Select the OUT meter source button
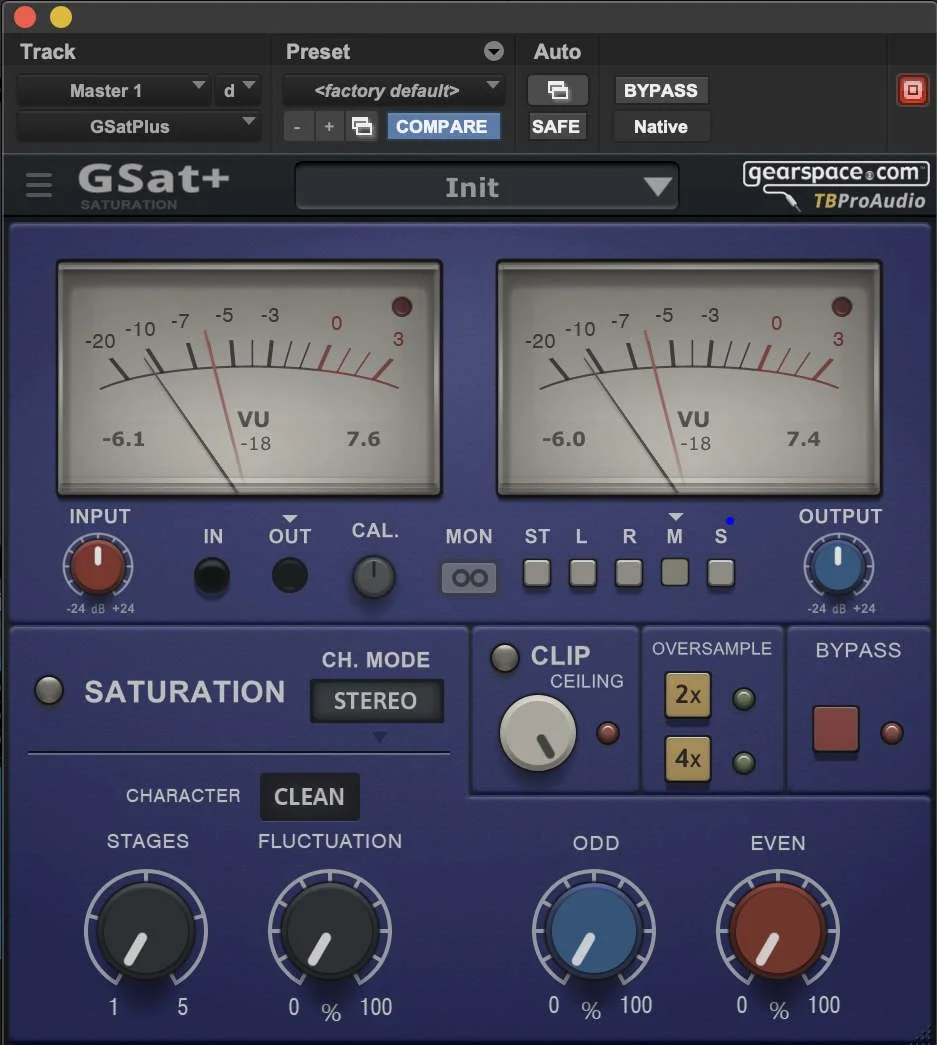 289,576
